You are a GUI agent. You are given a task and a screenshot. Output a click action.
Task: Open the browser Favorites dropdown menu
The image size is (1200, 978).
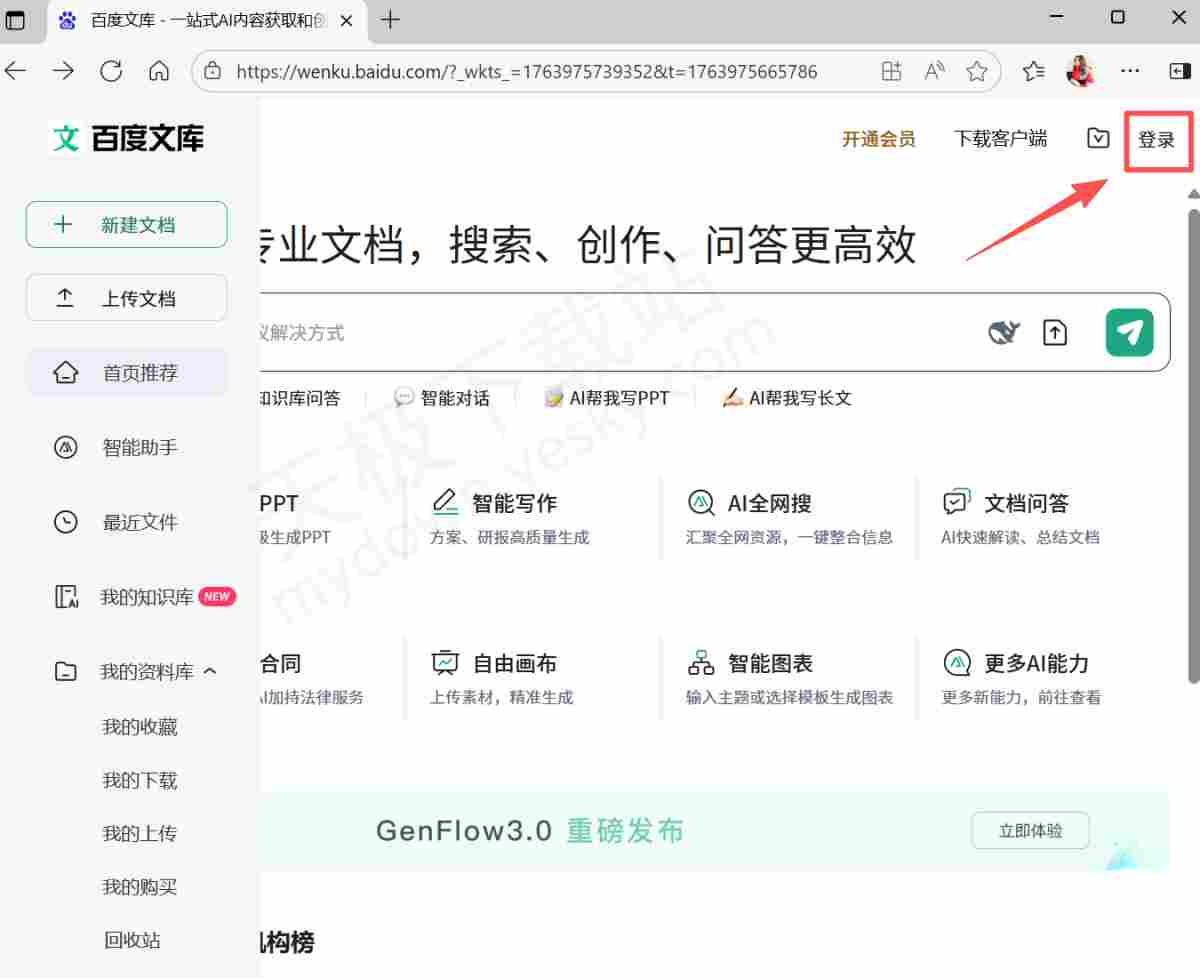pos(1033,71)
